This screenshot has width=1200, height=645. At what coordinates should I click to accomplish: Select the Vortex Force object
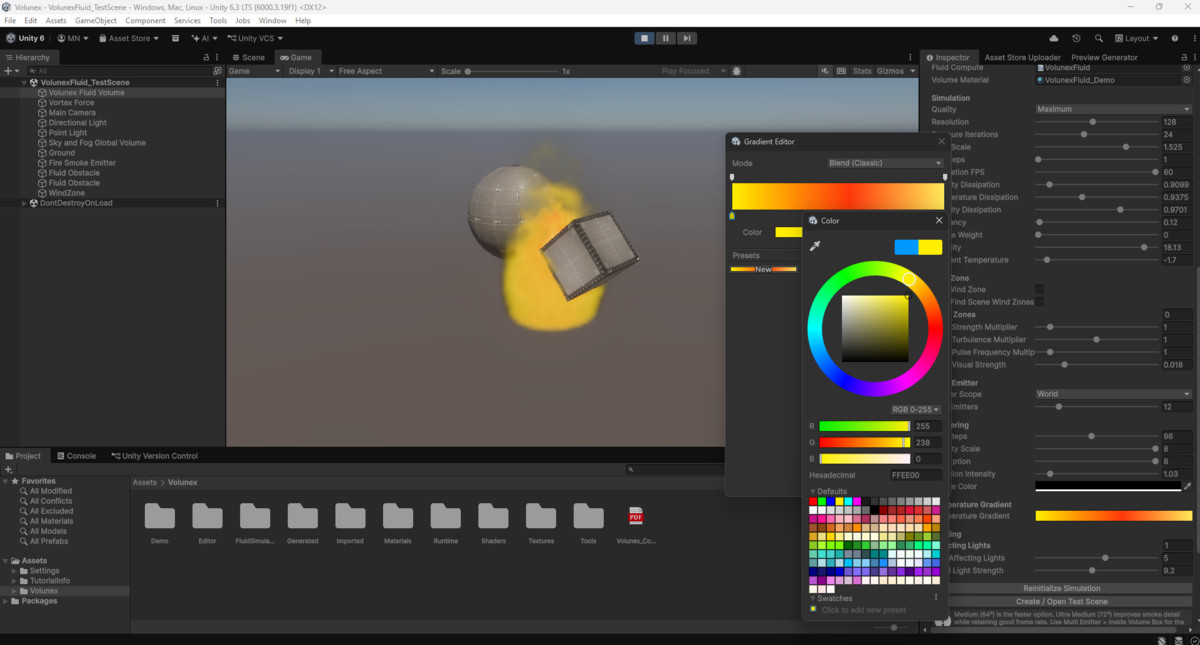coord(71,102)
